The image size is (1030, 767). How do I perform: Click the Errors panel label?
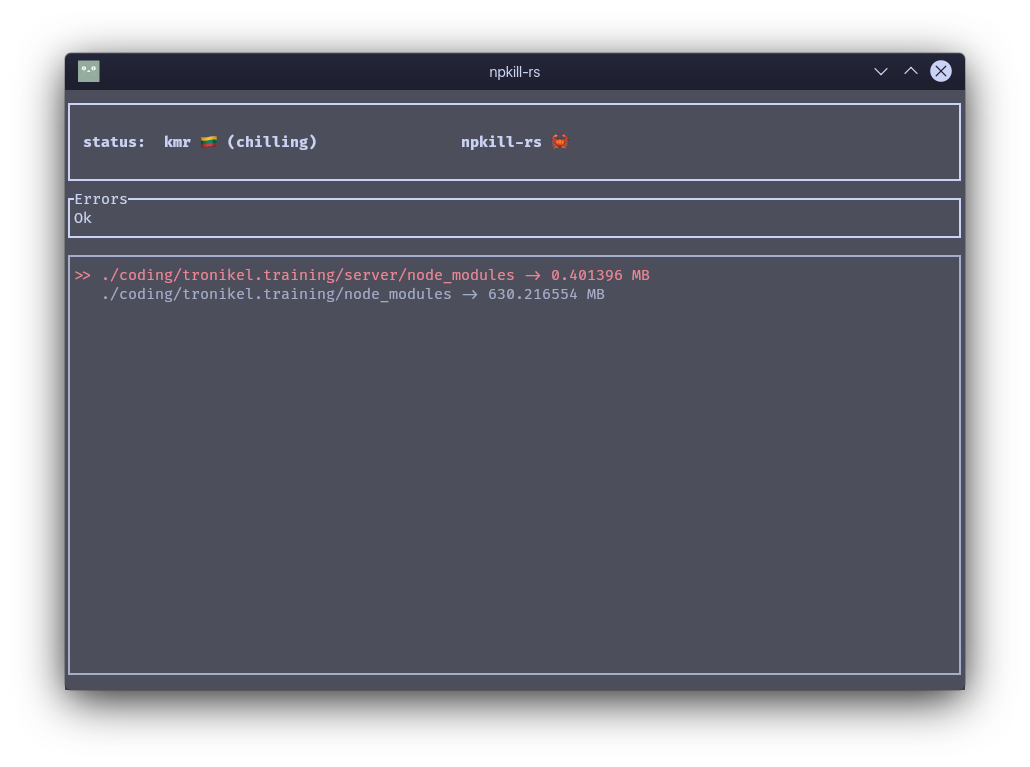(x=100, y=199)
